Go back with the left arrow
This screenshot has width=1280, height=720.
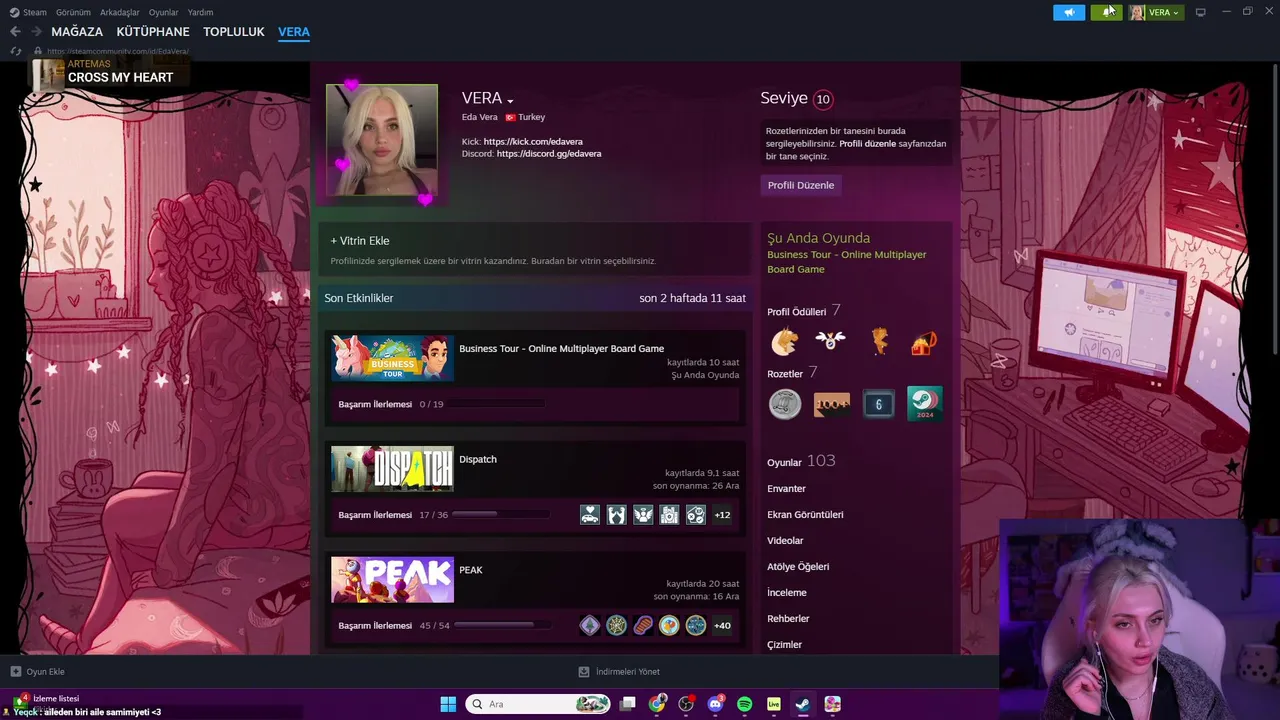[15, 32]
